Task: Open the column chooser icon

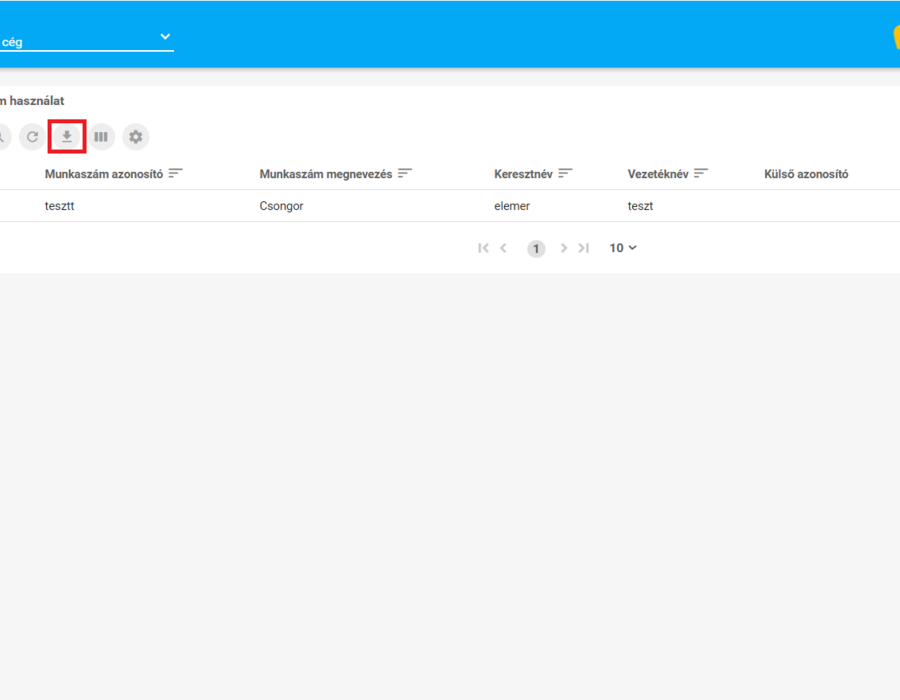Action: click(101, 137)
